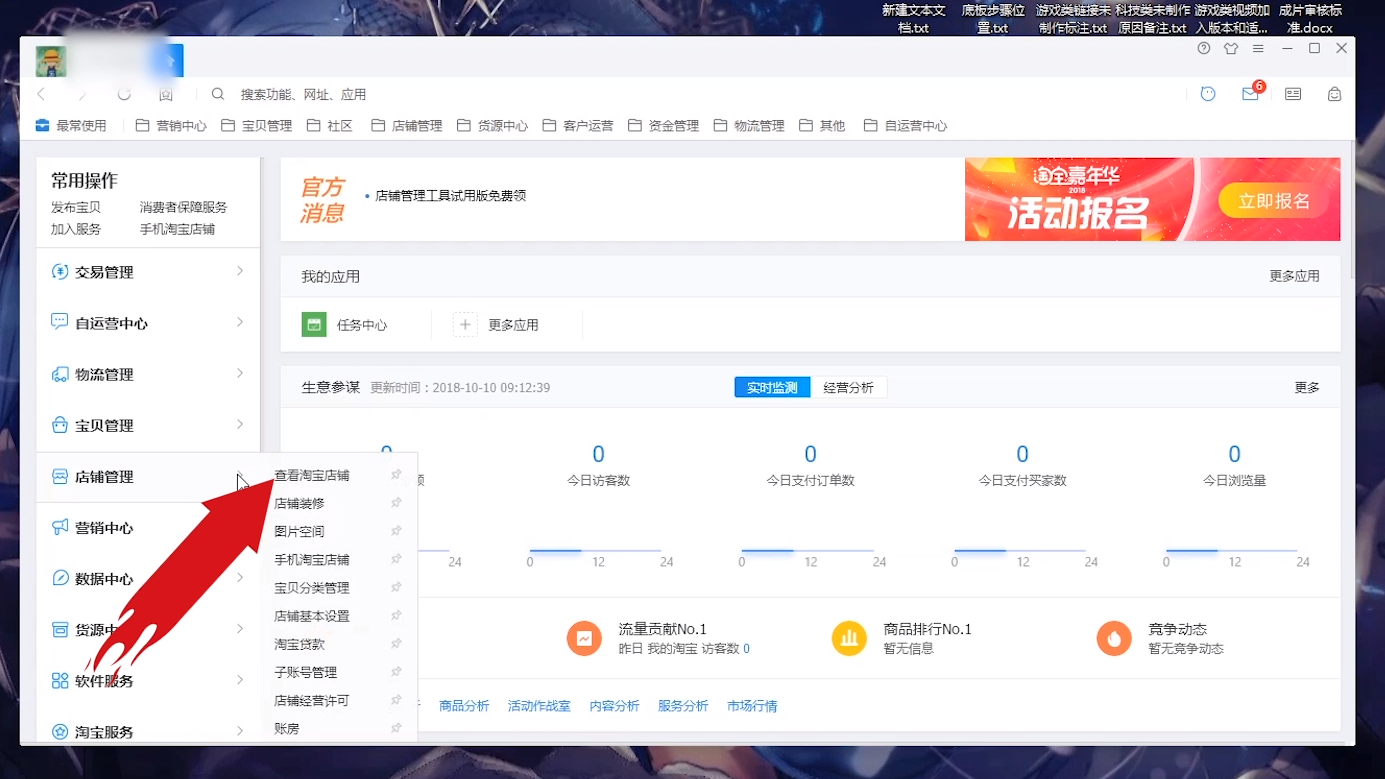Pin the 查看淘宝店铺 menu entry
1385x779 pixels.
coord(396,475)
